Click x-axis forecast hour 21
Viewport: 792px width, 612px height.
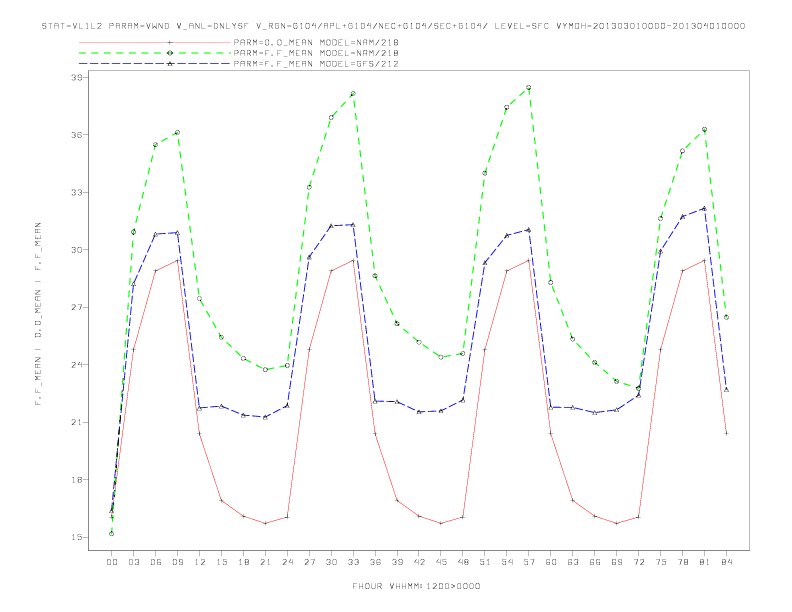[x=266, y=562]
